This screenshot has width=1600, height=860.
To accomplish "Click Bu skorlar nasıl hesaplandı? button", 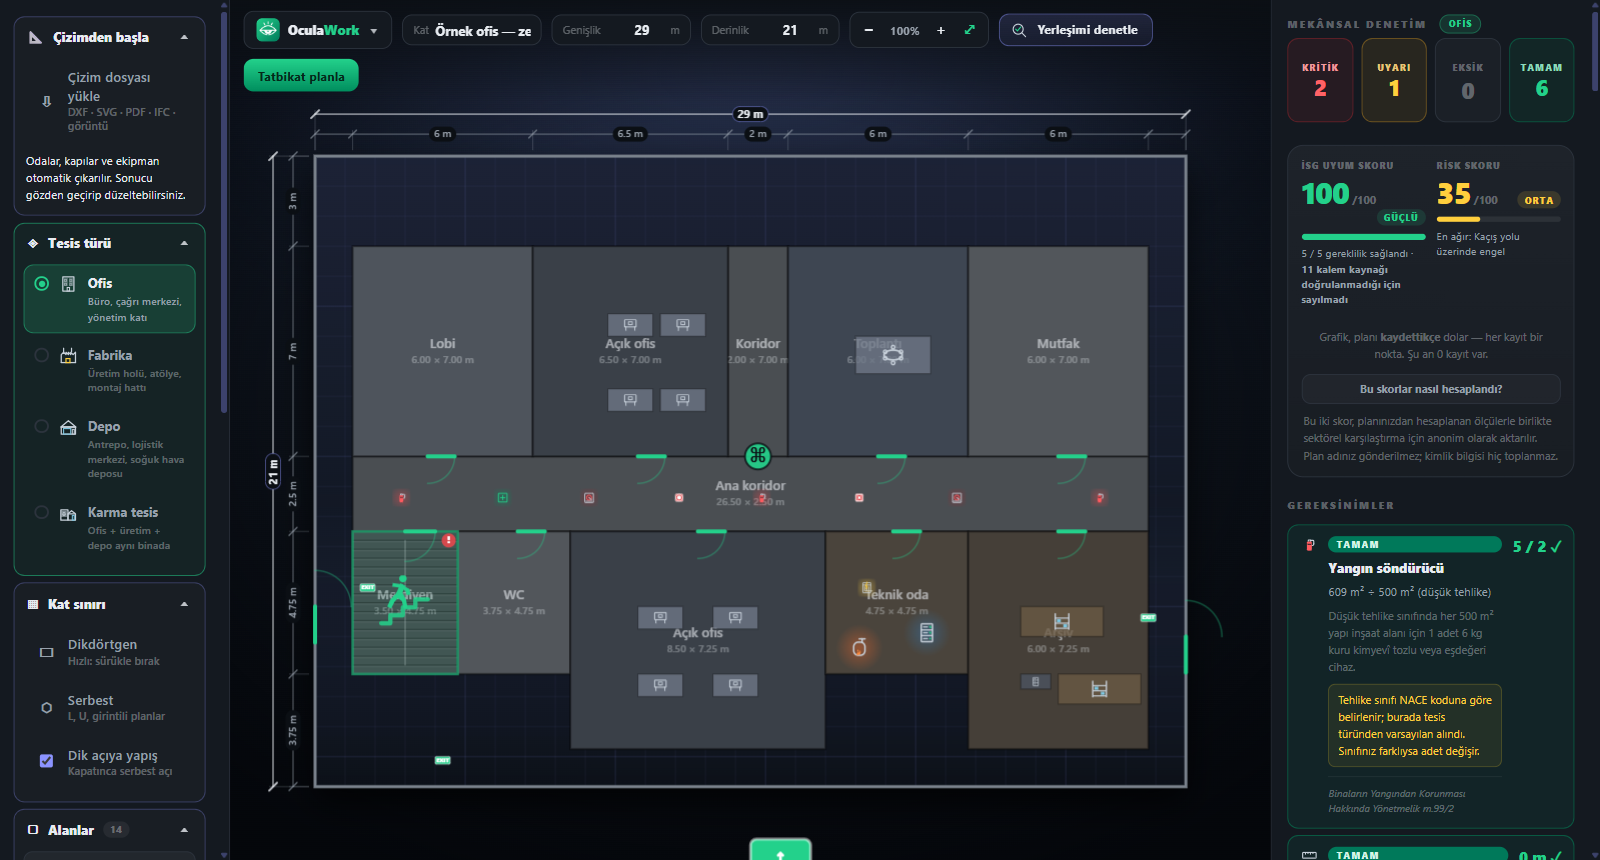I will coord(1431,389).
